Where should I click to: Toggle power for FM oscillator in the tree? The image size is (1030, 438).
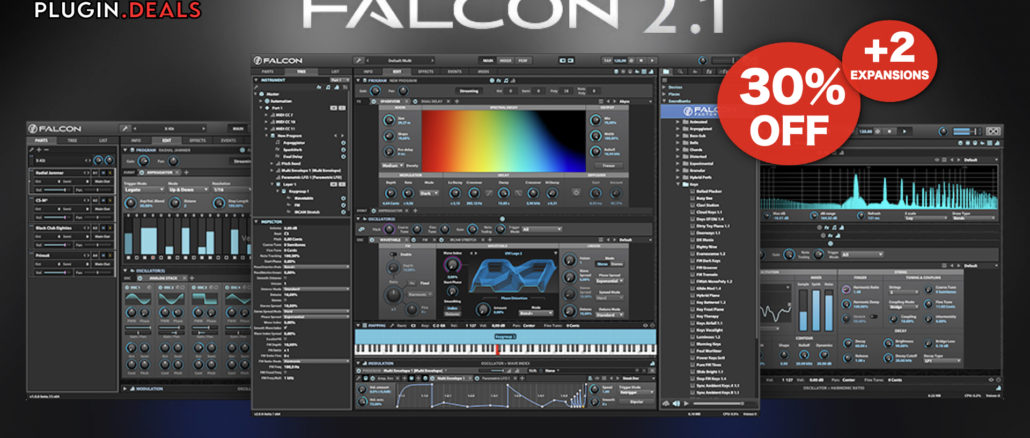pos(344,205)
